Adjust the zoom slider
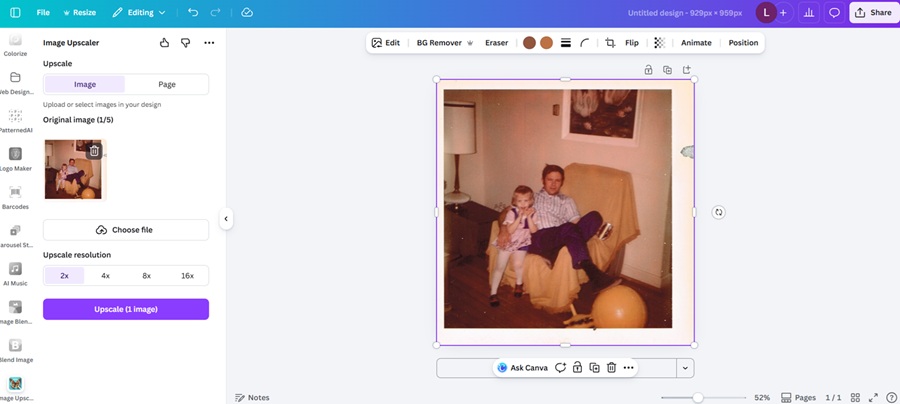 pos(698,398)
